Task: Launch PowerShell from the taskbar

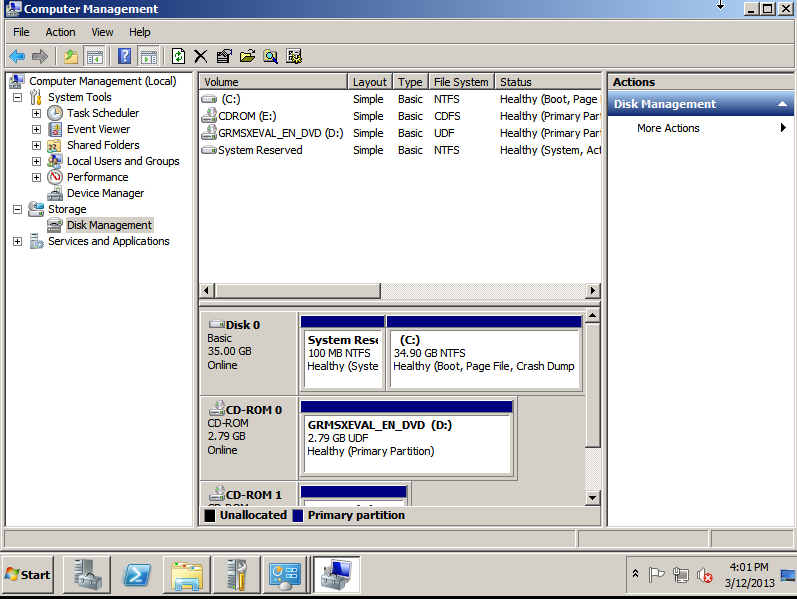Action: (x=137, y=575)
